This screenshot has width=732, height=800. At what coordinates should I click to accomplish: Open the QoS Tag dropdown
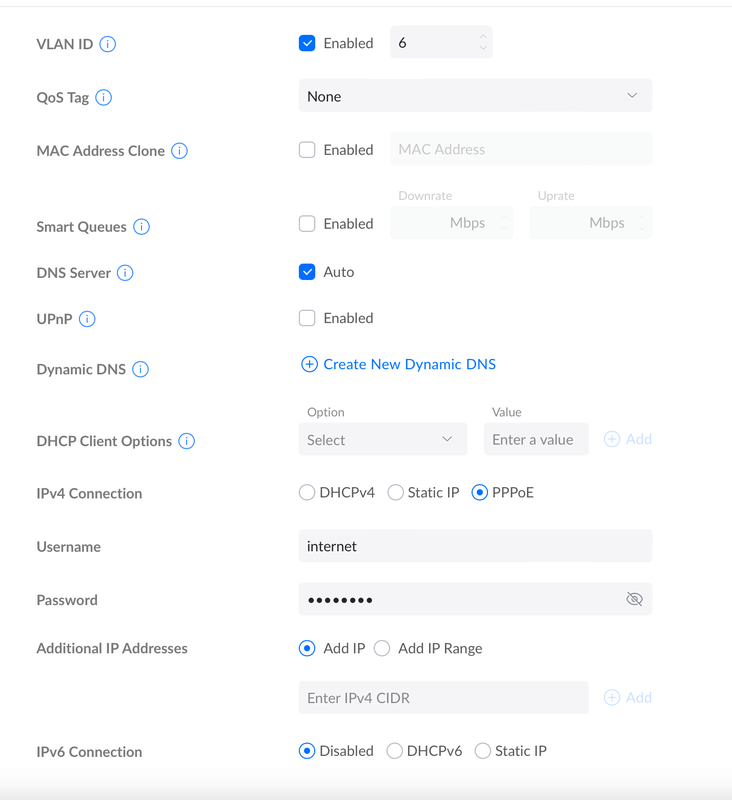point(475,96)
